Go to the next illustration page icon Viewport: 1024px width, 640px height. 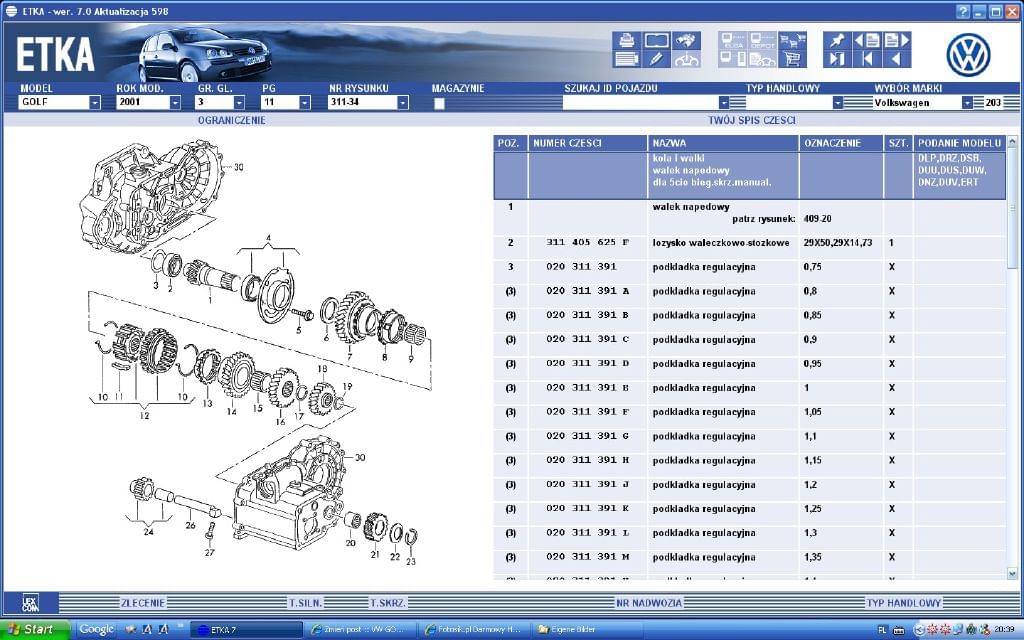coord(897,40)
